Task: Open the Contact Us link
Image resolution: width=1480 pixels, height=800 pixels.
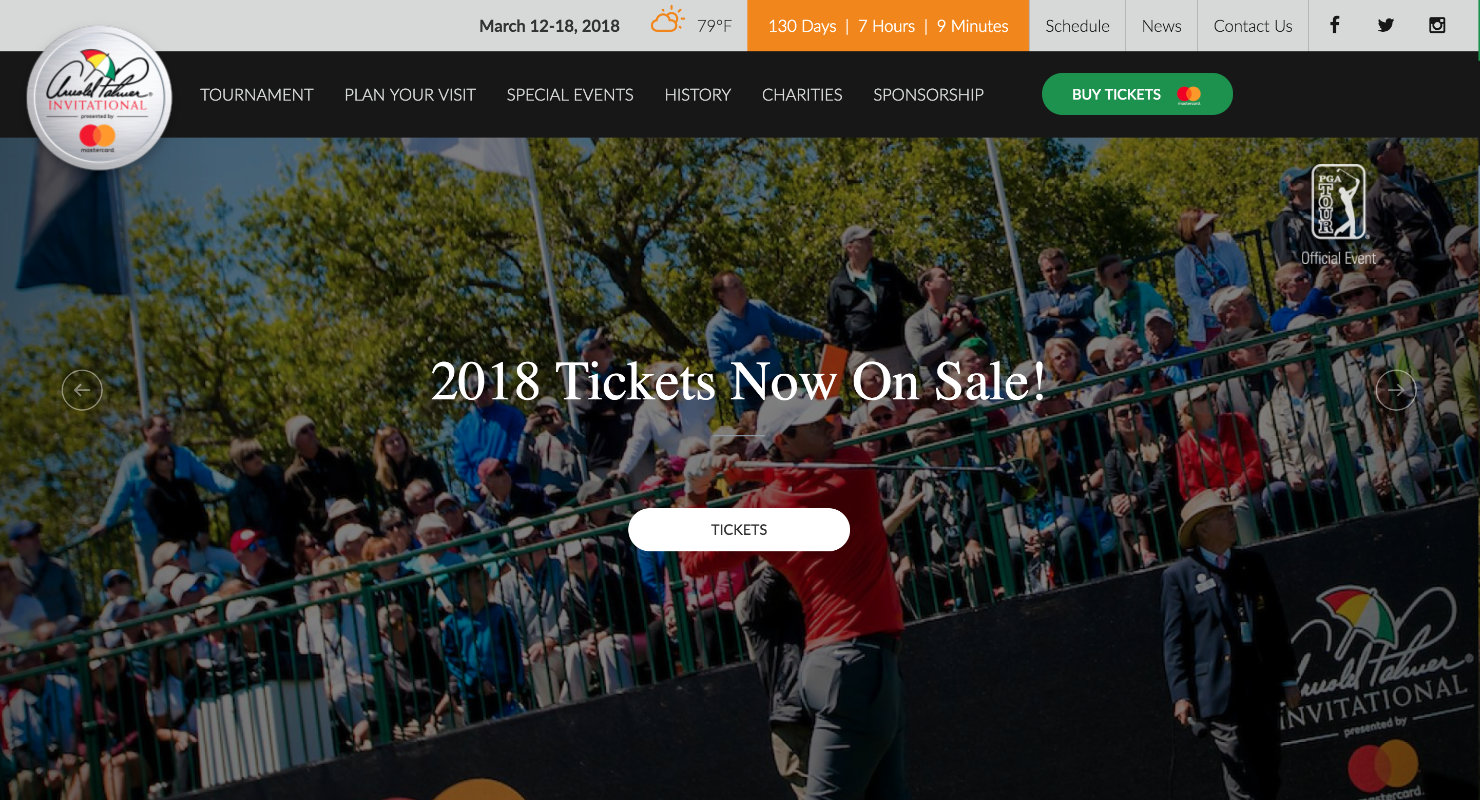Action: pyautogui.click(x=1253, y=26)
